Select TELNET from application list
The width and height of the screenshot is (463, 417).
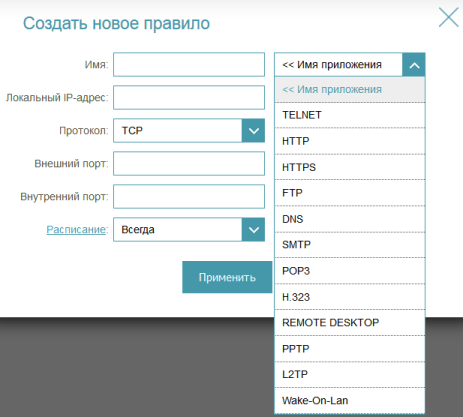(350, 115)
